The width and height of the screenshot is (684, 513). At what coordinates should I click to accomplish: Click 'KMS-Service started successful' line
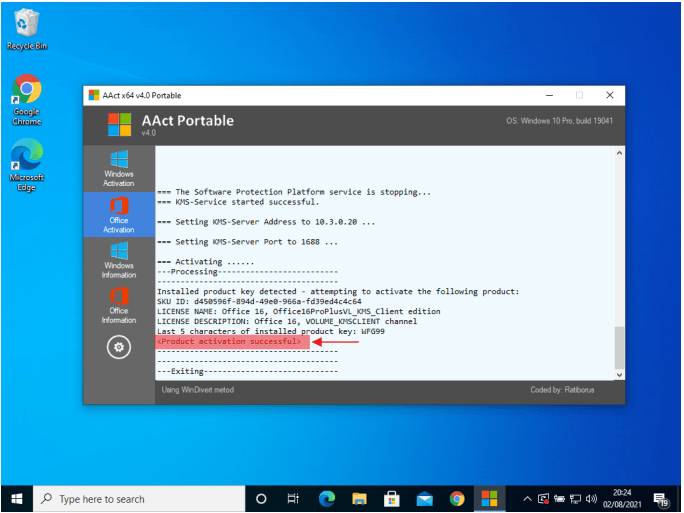(x=238, y=202)
